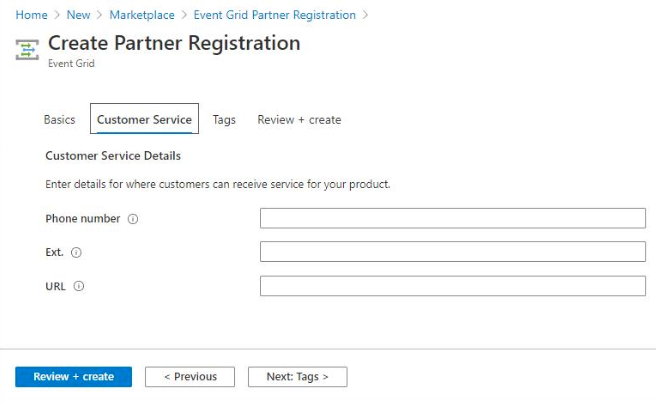
Task: Proceed with the Next: Tags button
Action: click(x=297, y=377)
